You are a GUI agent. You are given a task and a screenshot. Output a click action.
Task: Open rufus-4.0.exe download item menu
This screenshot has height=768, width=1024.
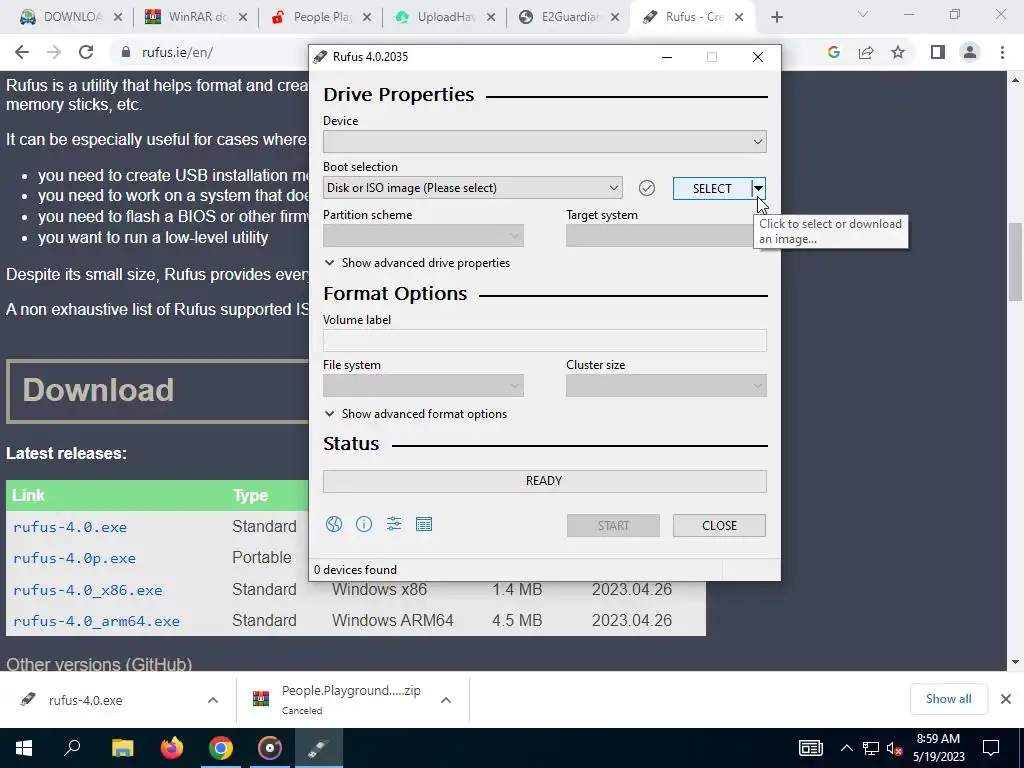pos(213,700)
